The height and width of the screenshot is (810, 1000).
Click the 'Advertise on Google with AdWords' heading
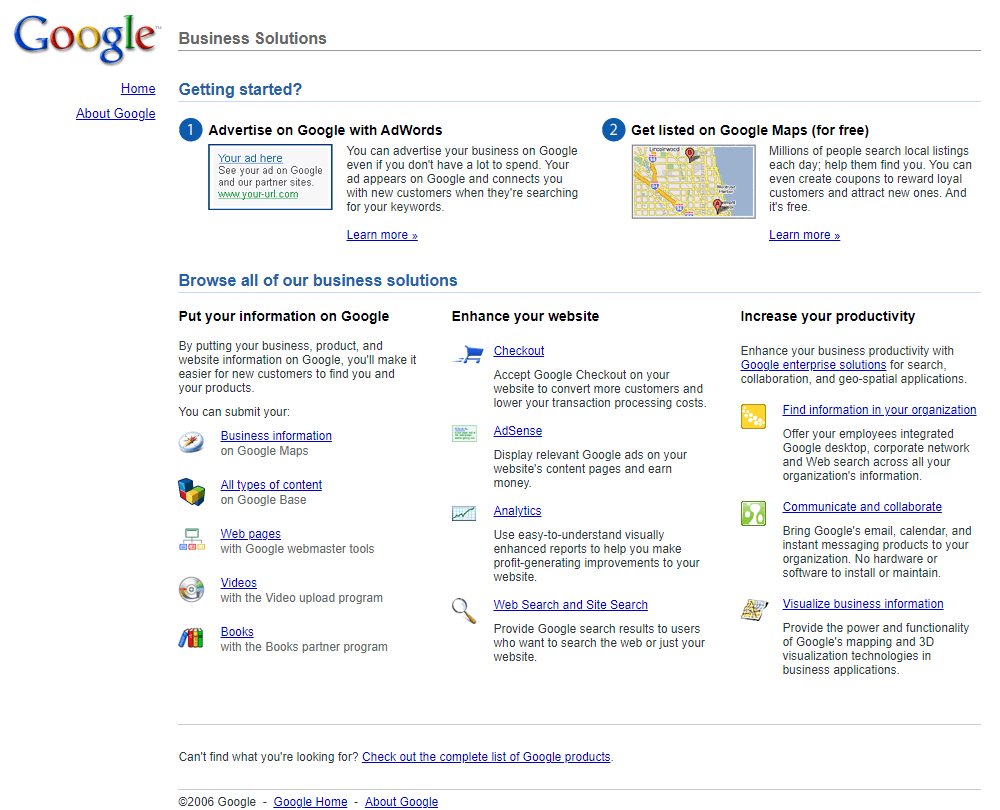tap(325, 130)
